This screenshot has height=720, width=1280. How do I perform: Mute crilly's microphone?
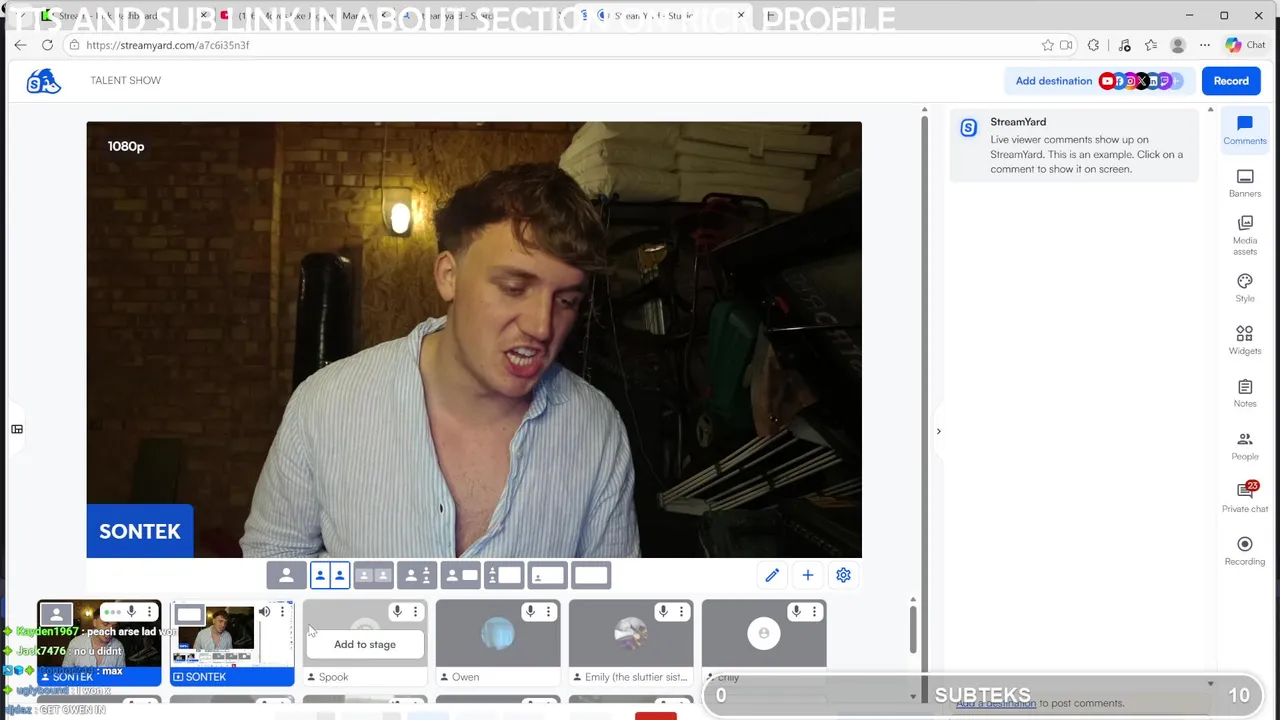coord(796,611)
